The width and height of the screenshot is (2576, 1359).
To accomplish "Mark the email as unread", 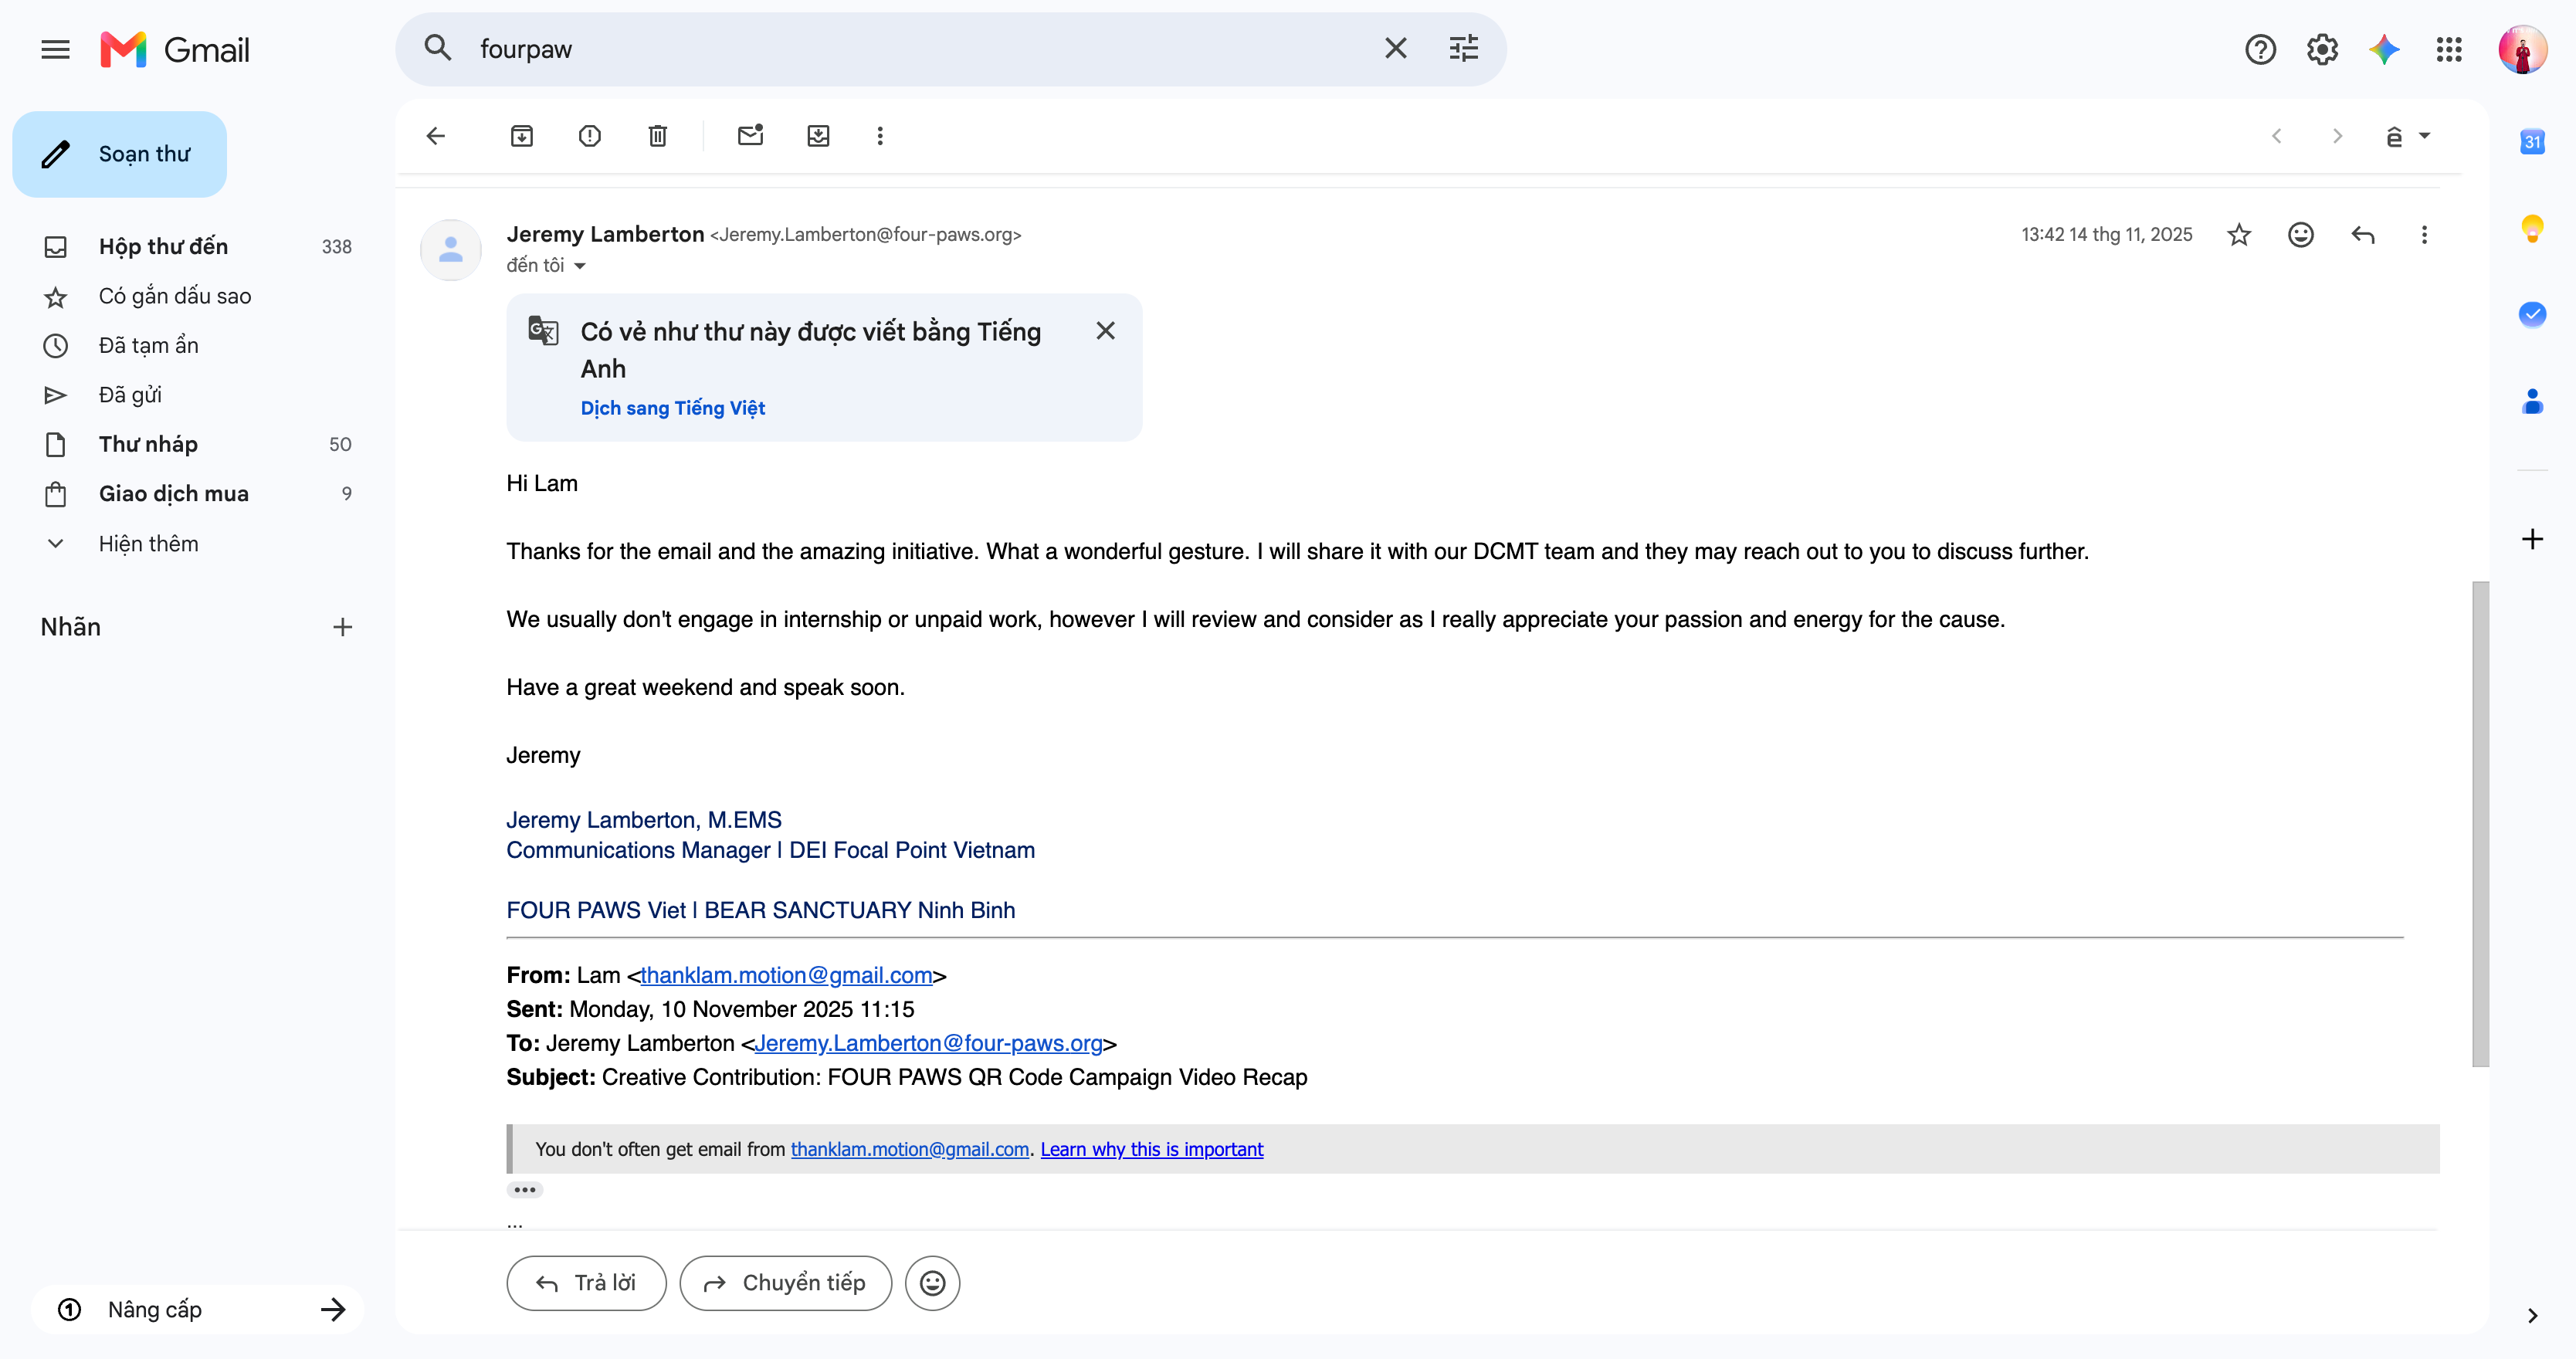I will tap(750, 135).
